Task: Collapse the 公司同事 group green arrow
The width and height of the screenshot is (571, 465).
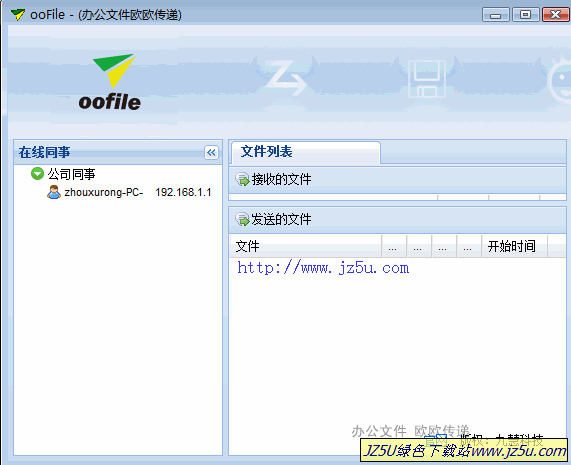Action: [37, 174]
